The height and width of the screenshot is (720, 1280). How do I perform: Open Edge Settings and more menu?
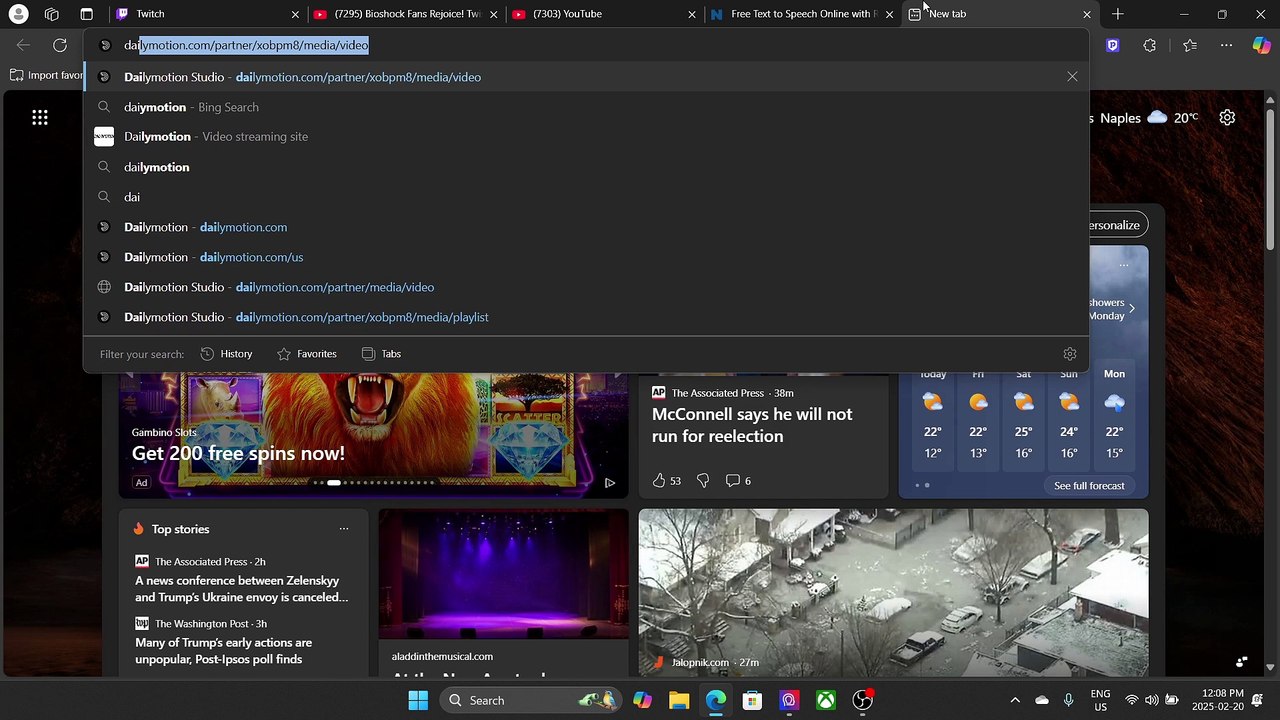tap(1226, 45)
